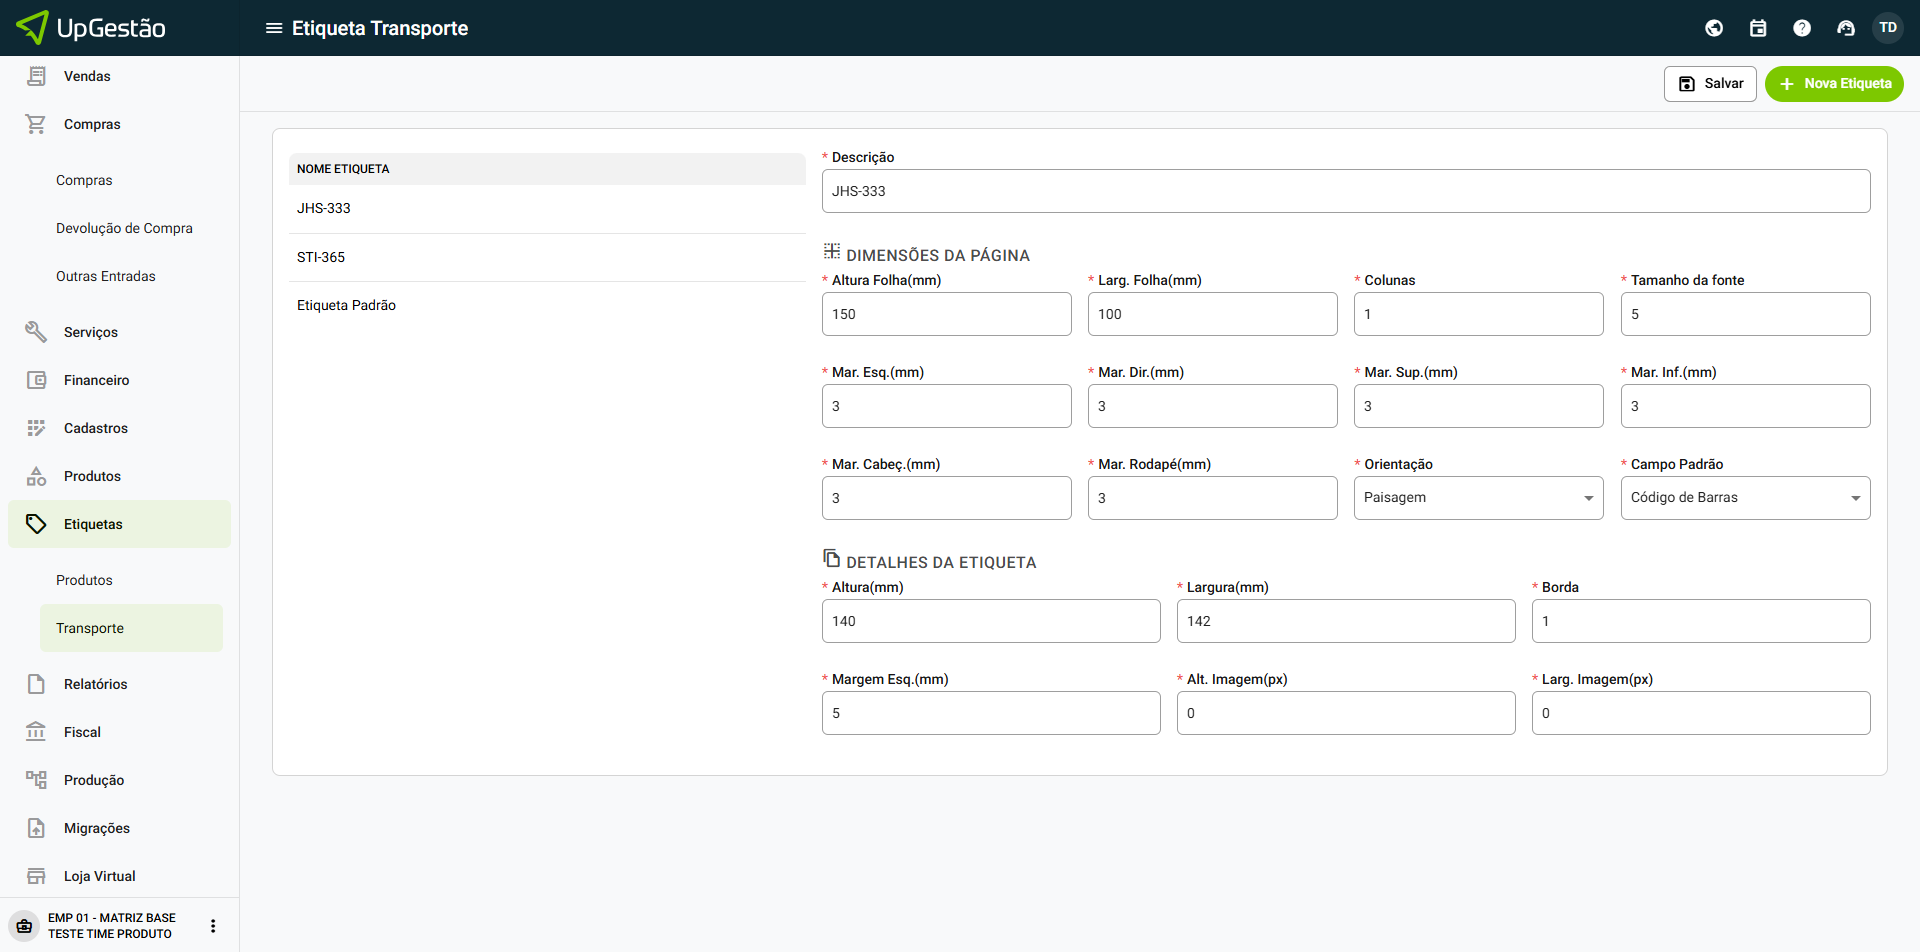Screen dimensions: 1920x952
Task: Select the STI-365 label row
Action: click(321, 257)
